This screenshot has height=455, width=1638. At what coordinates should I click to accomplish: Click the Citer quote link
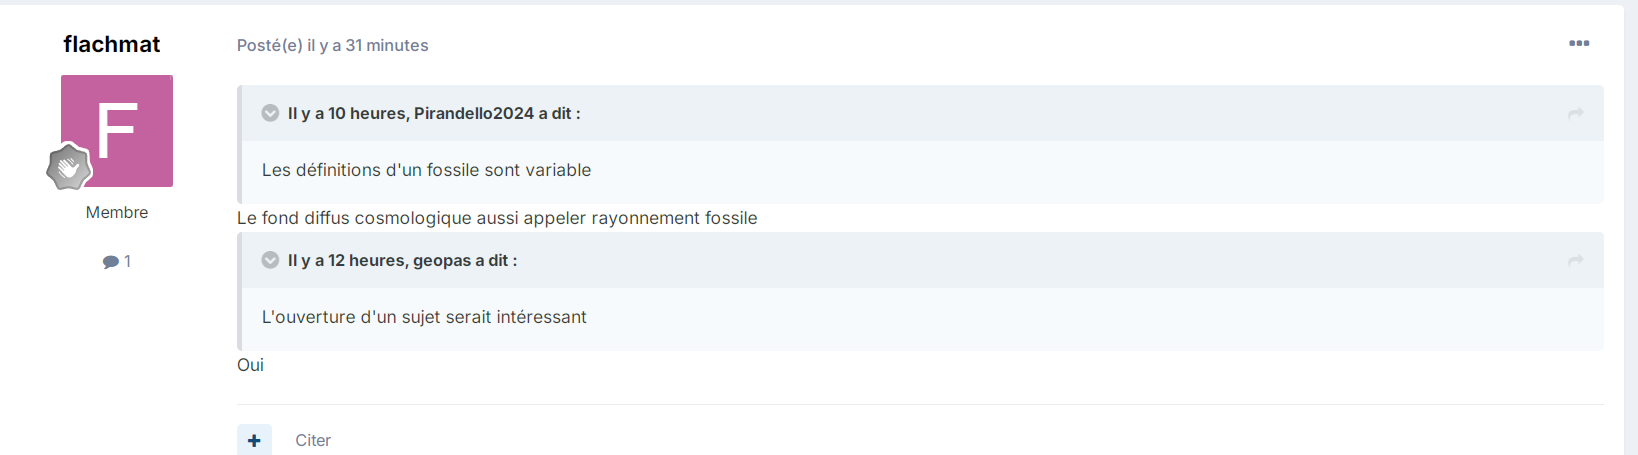coord(313,440)
